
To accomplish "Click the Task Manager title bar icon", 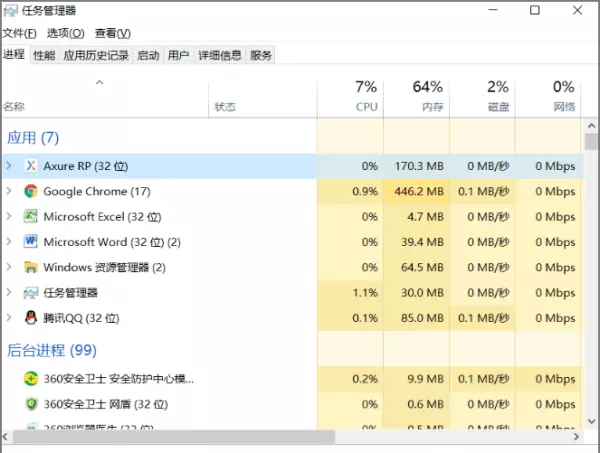I will tap(11, 10).
